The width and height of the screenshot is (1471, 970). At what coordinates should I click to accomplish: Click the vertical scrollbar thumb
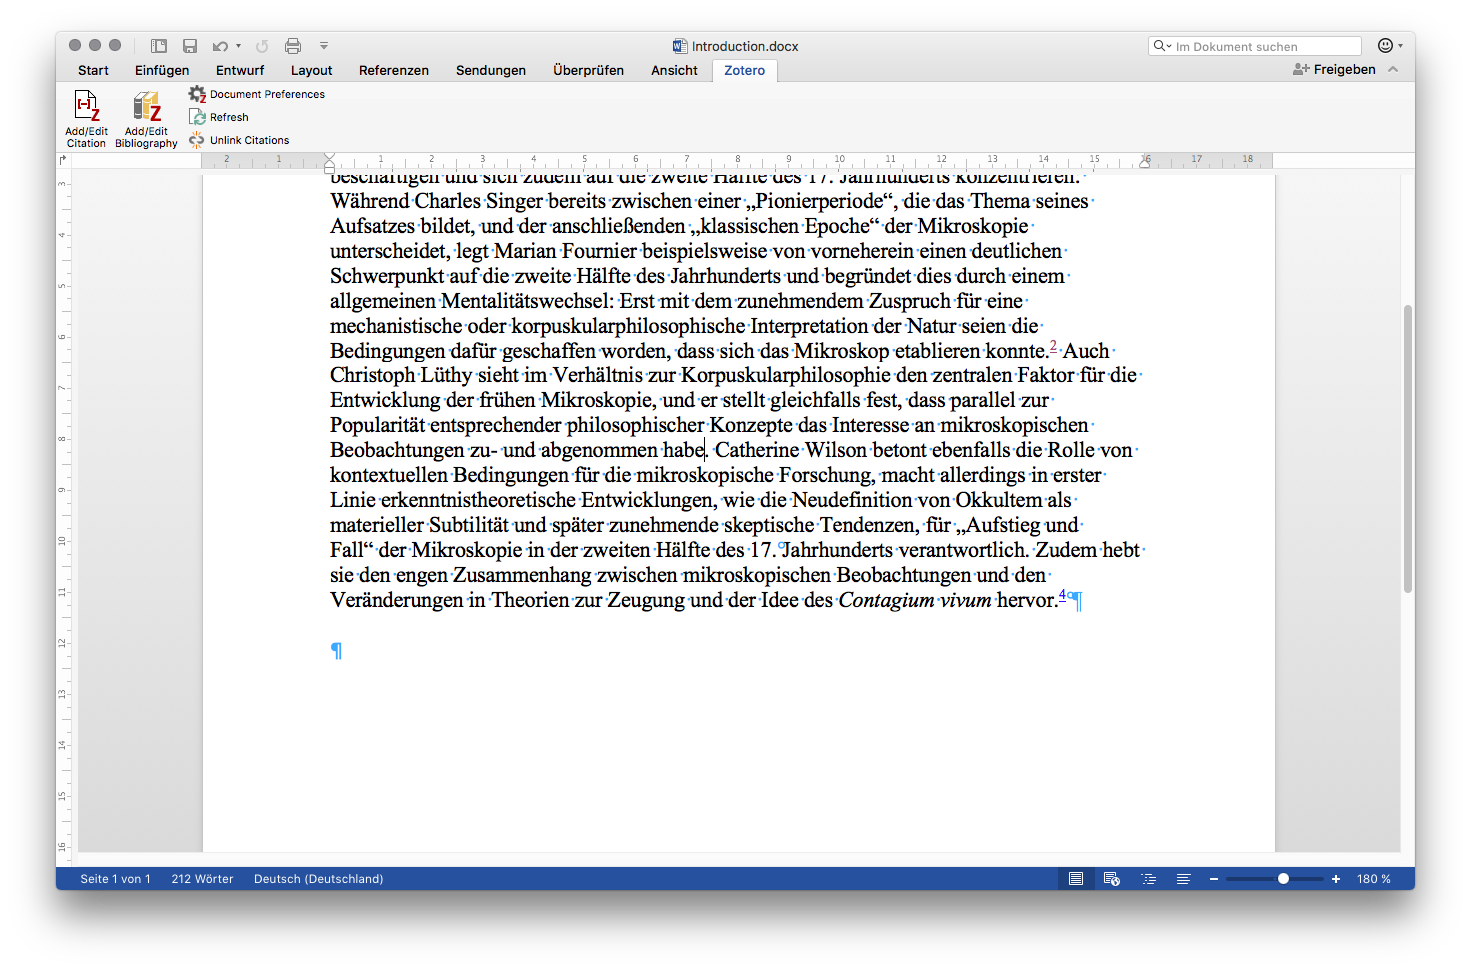(1408, 449)
